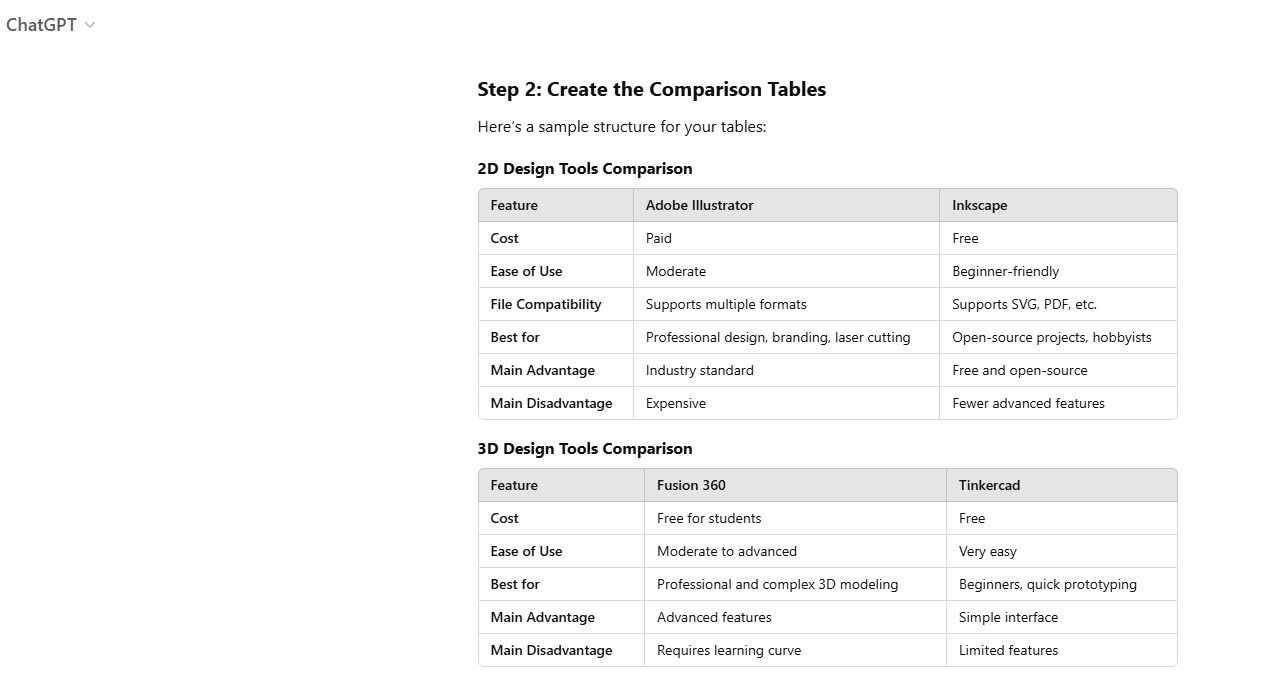Open the ChatGPT model selector dropdown
The width and height of the screenshot is (1276, 685).
pyautogui.click(x=42, y=25)
